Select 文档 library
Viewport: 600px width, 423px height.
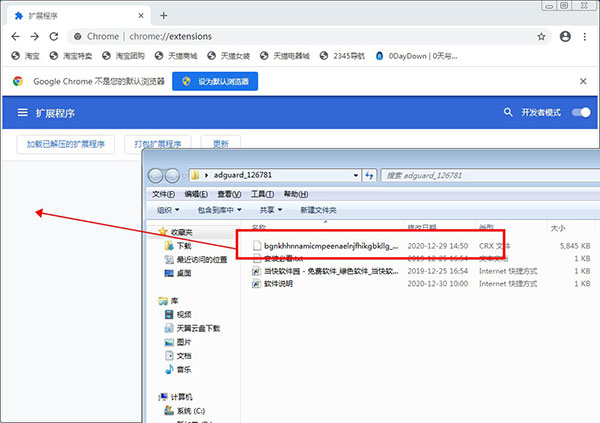(178, 356)
